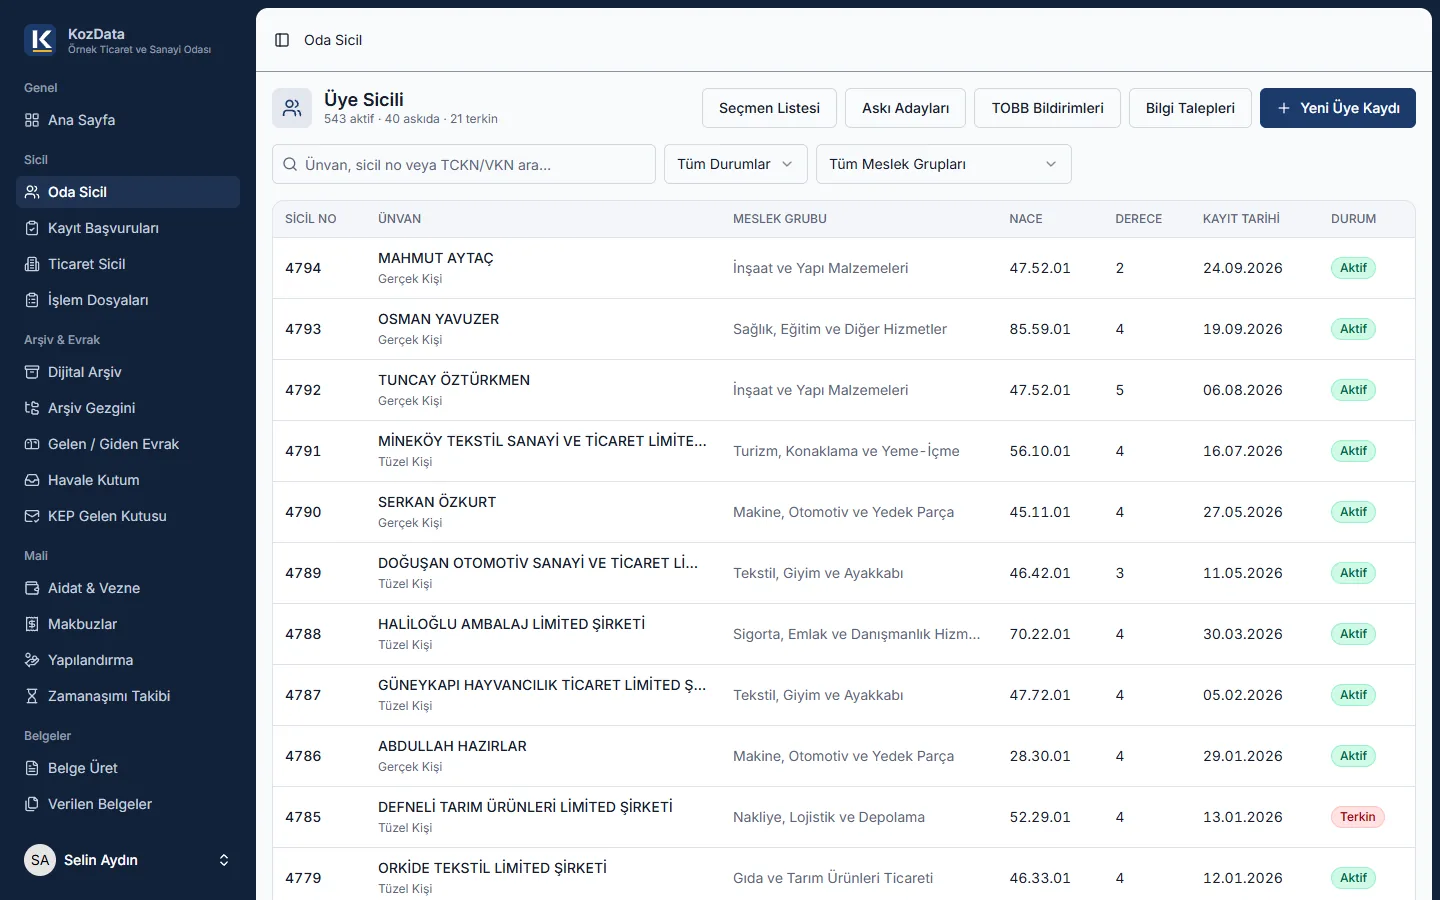
Task: Click the KAYIT TARİHİ column header
Action: tap(1241, 219)
